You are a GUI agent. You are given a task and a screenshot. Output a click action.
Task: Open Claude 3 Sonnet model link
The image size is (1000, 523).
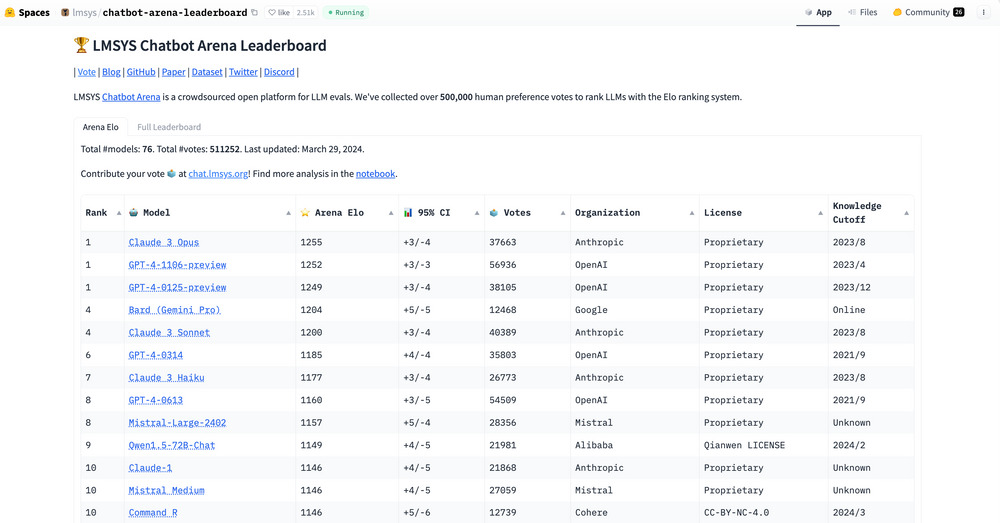click(169, 332)
